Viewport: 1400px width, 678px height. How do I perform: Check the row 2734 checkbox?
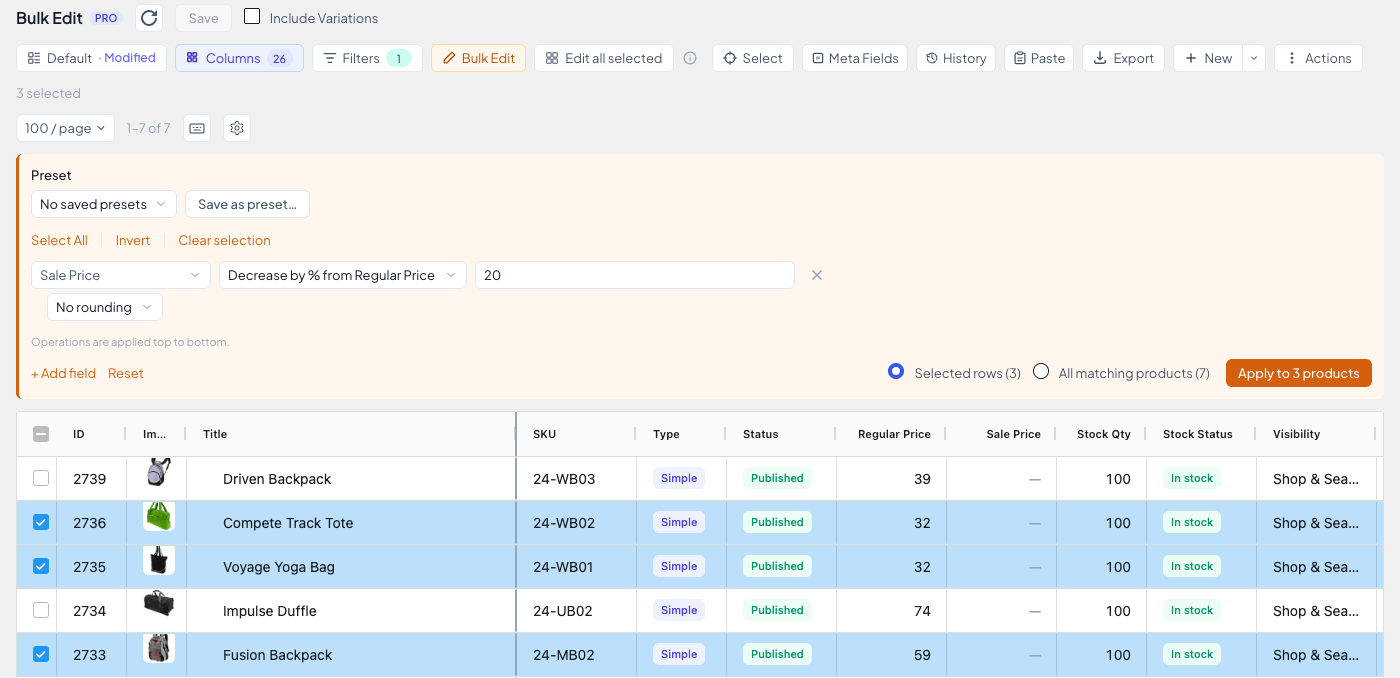coord(41,610)
